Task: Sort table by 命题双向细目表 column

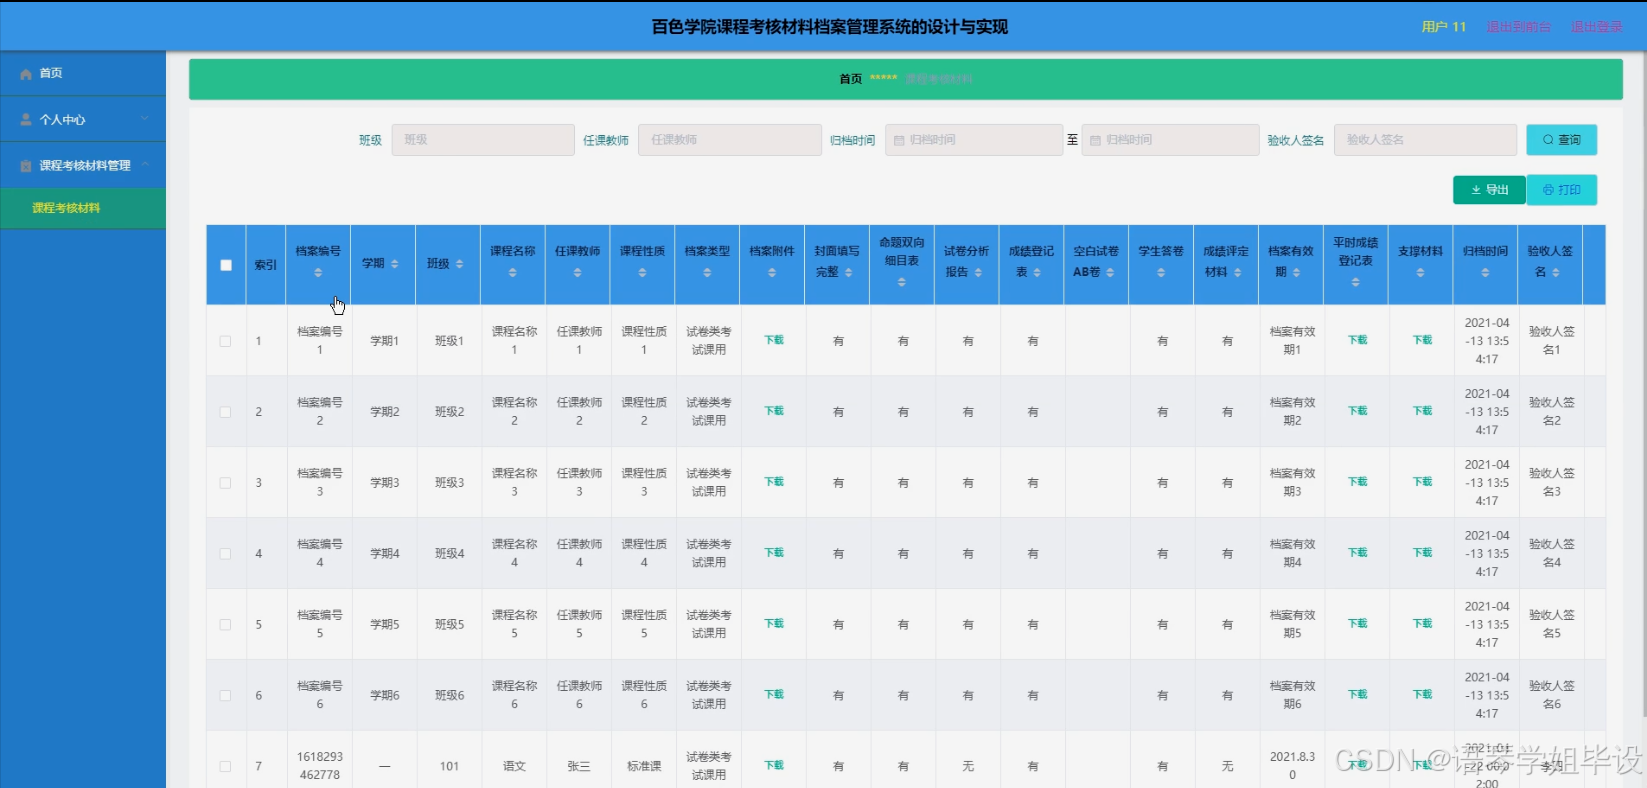Action: (x=901, y=282)
